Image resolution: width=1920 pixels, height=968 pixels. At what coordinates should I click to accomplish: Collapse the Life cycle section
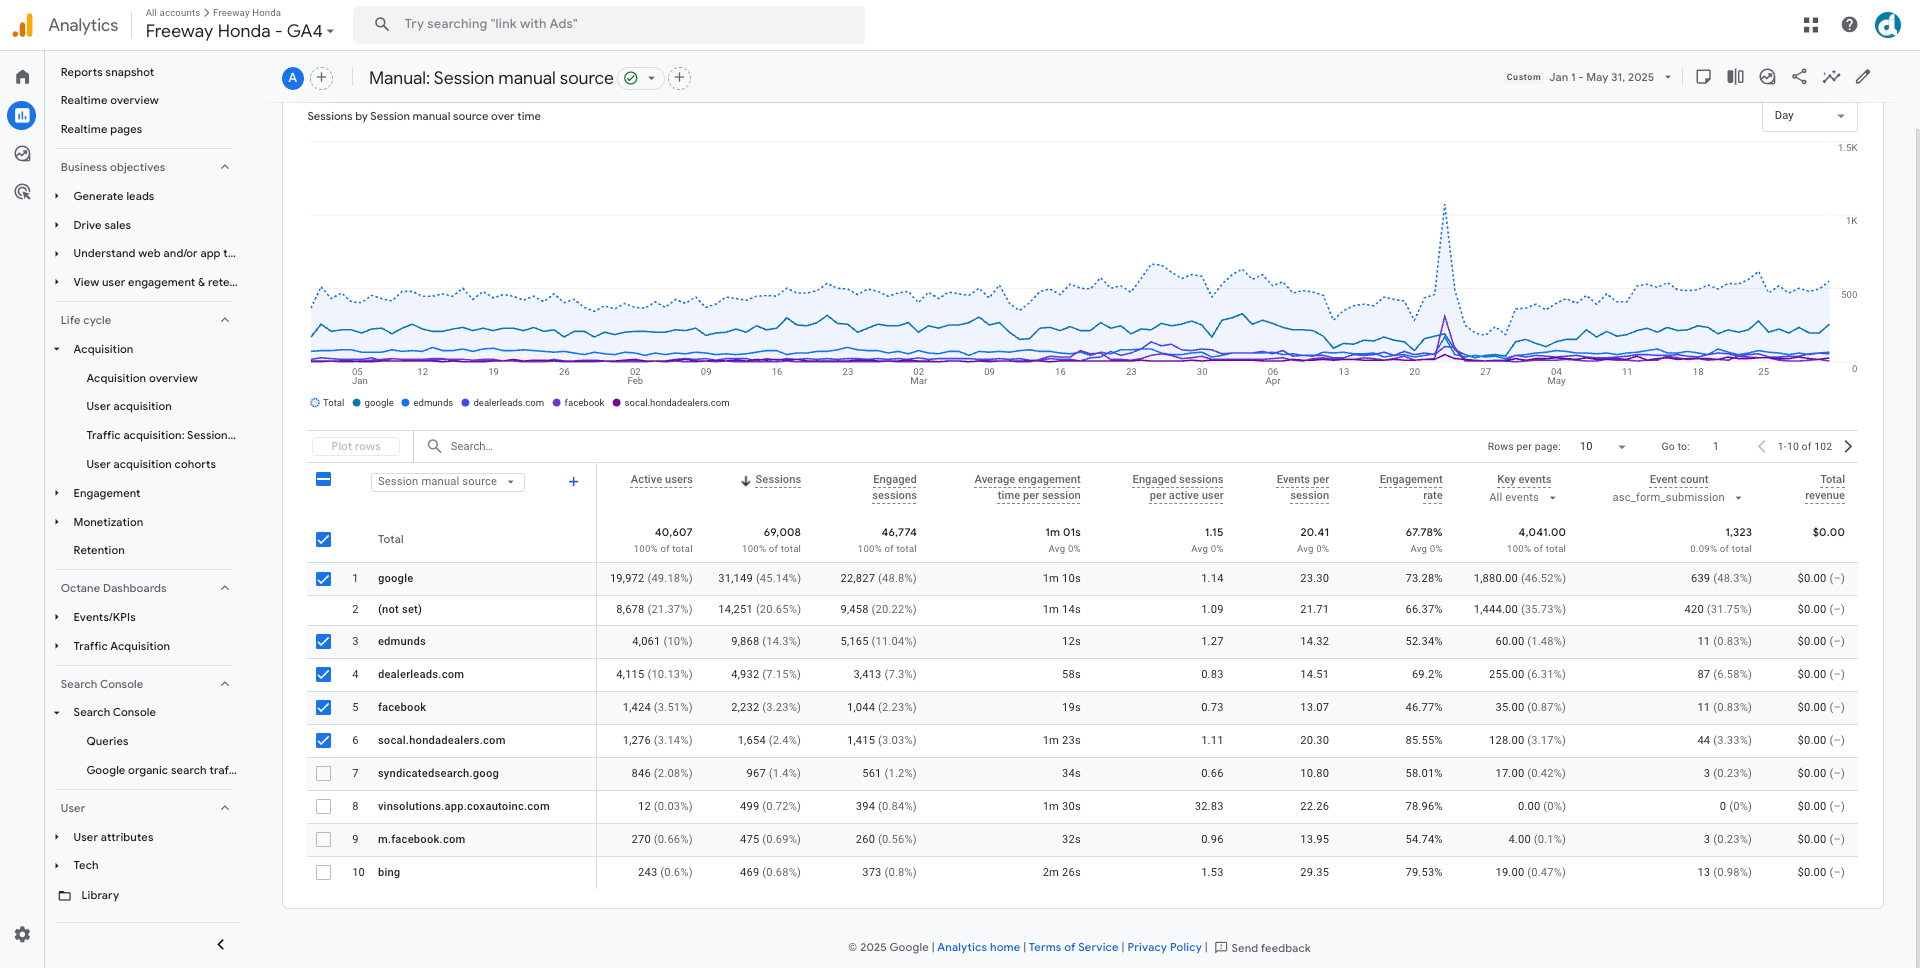point(225,320)
